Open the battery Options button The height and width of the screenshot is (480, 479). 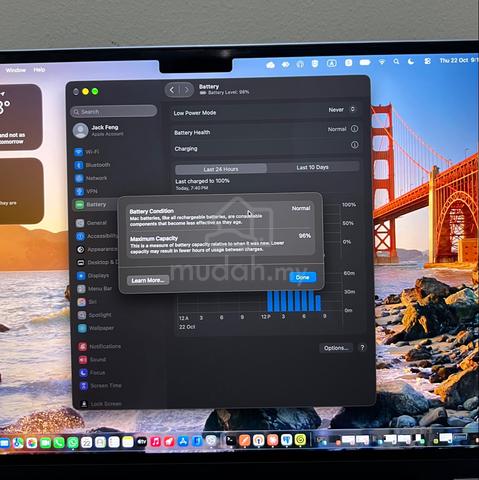click(x=336, y=348)
